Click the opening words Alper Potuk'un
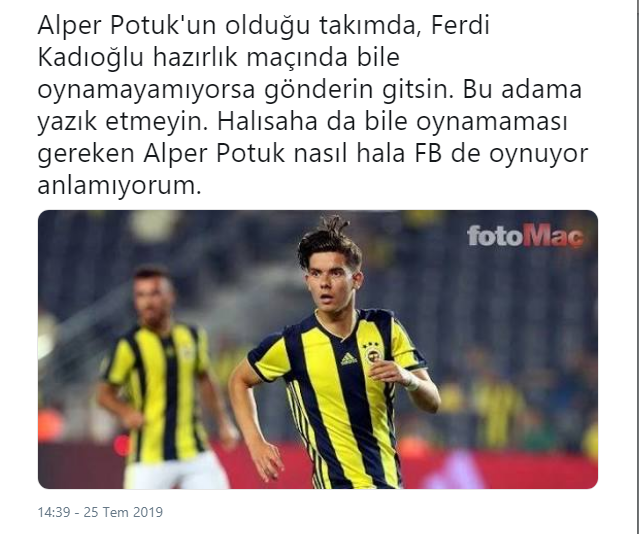The width and height of the screenshot is (639, 534). pos(127,26)
